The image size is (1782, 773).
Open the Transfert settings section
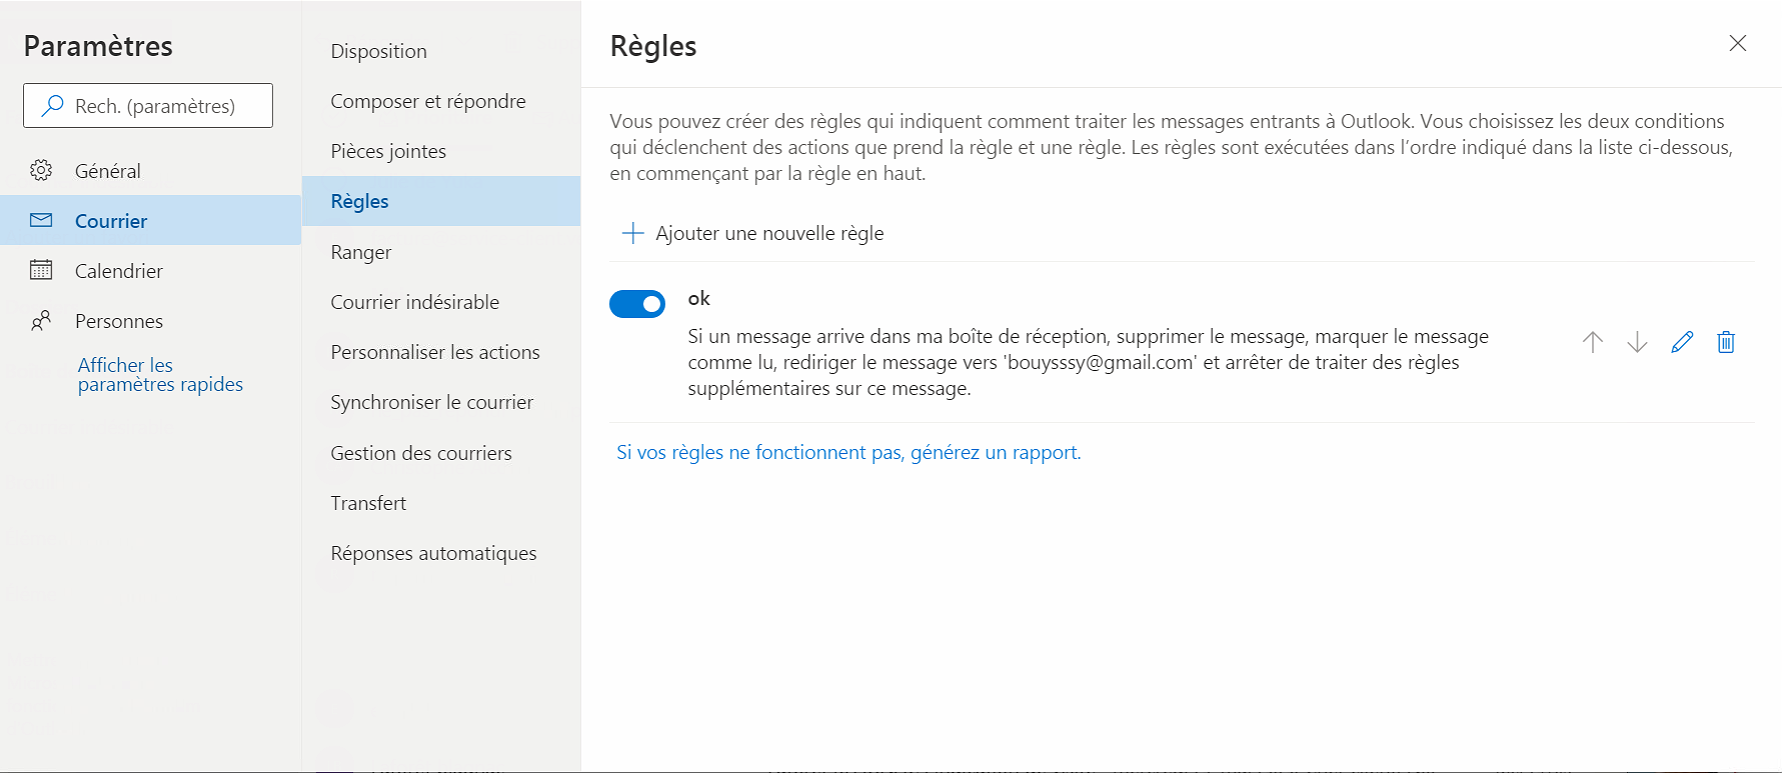(368, 503)
